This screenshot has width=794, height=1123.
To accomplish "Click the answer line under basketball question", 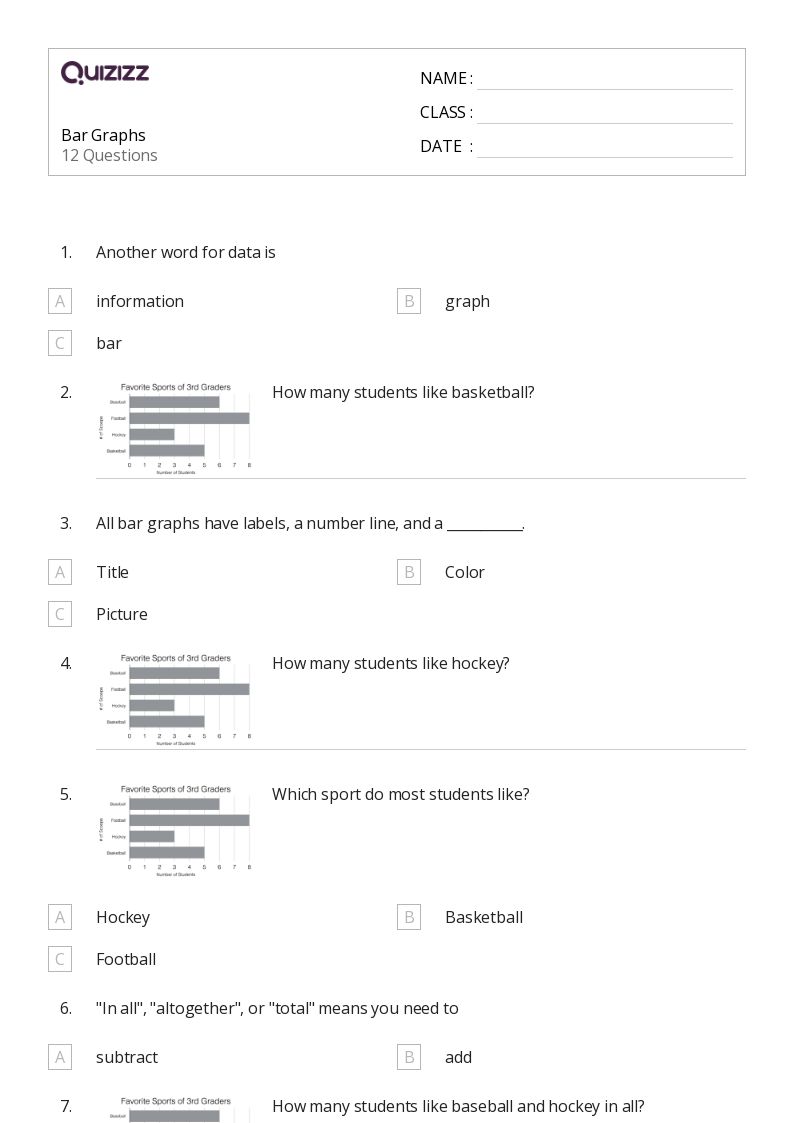I will 421,478.
